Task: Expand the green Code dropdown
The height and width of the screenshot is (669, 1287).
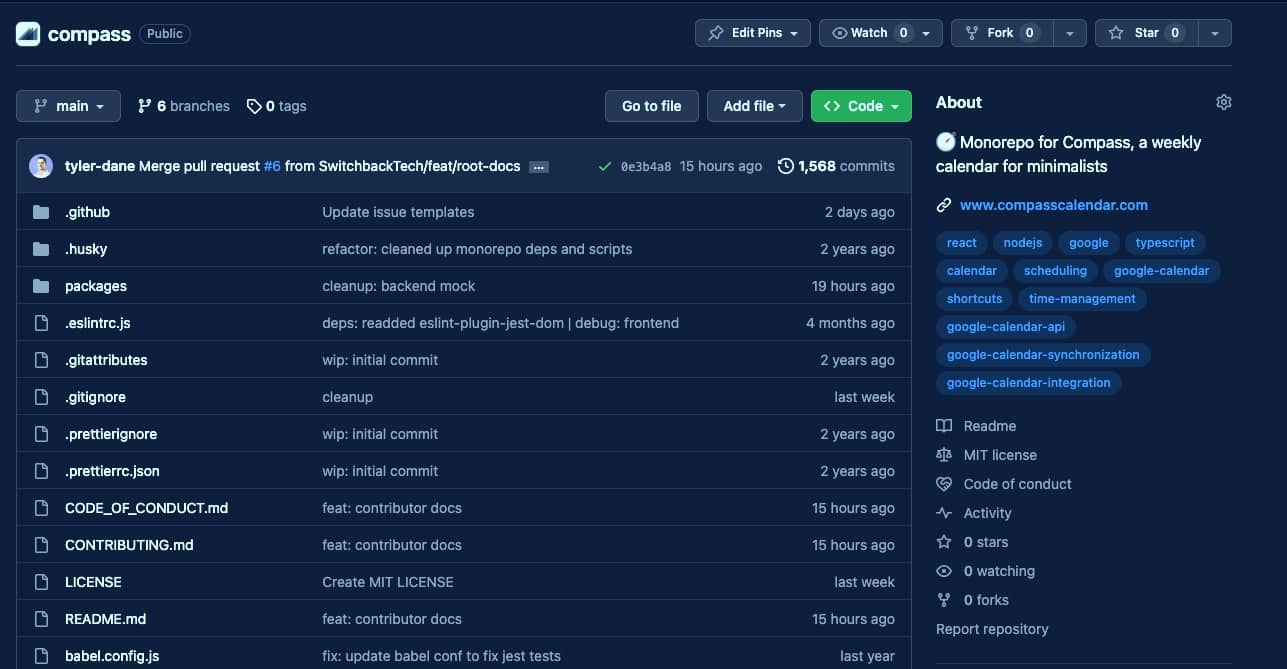Action: click(x=861, y=106)
